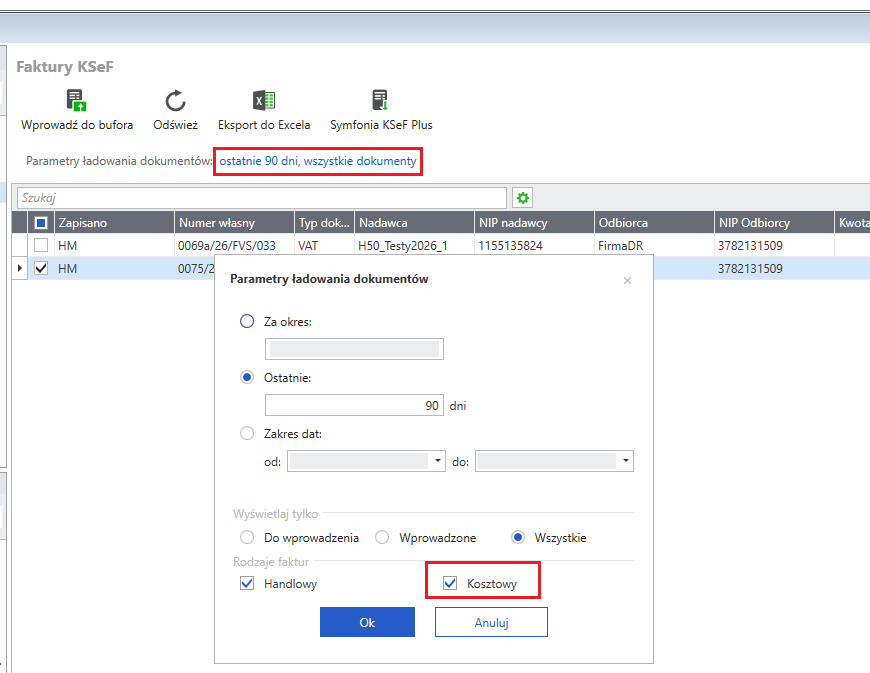Select the Wprowadzone radio button
870x673 pixels.
coord(382,537)
